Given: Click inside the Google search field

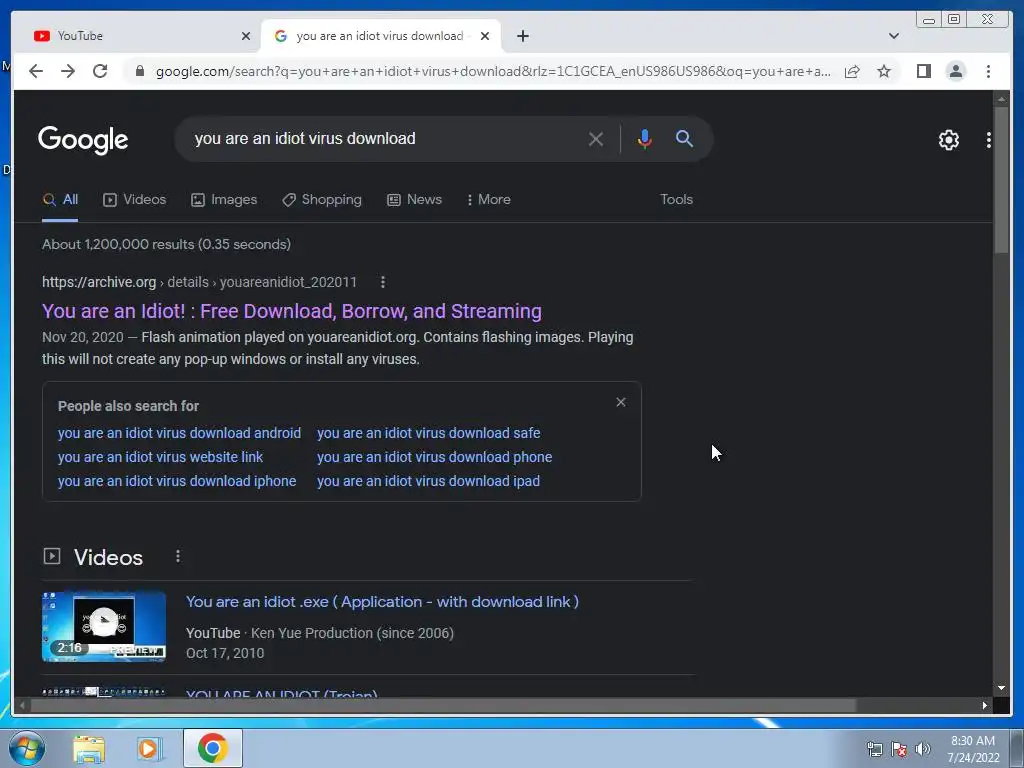Looking at the screenshot, I should coord(385,138).
